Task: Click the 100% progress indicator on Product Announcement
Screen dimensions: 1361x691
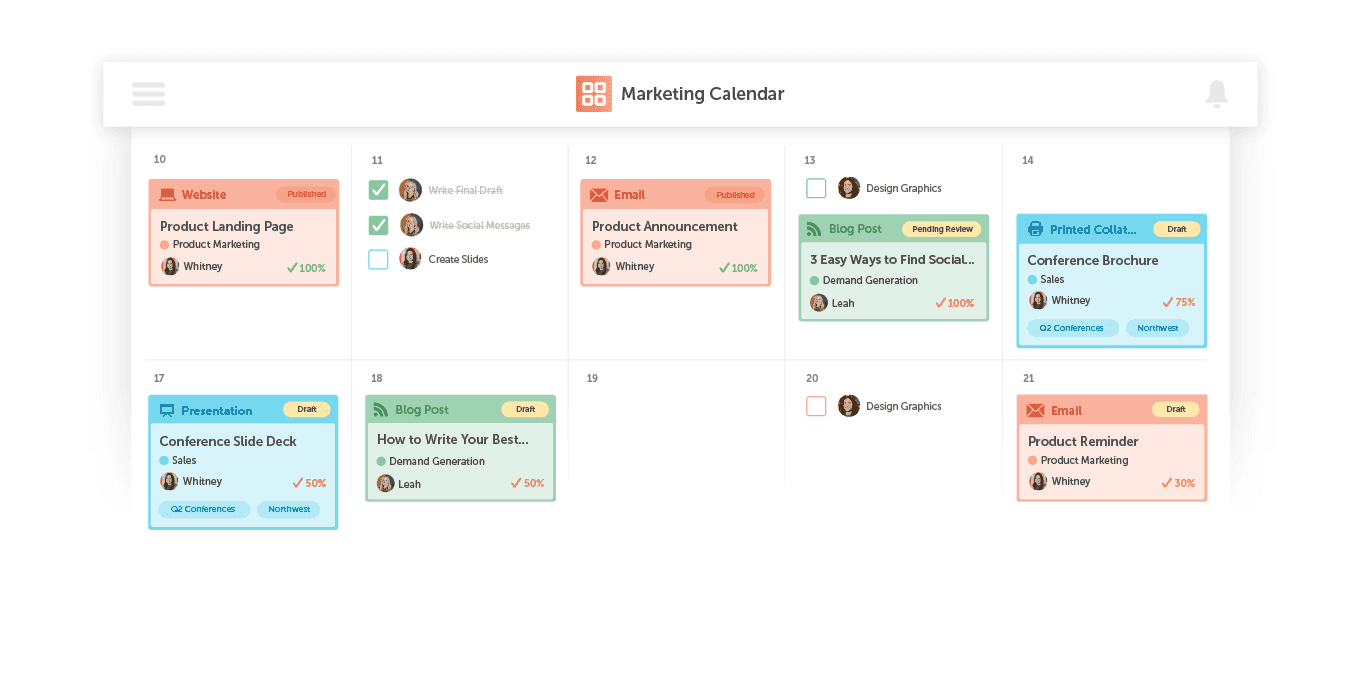Action: (740, 267)
